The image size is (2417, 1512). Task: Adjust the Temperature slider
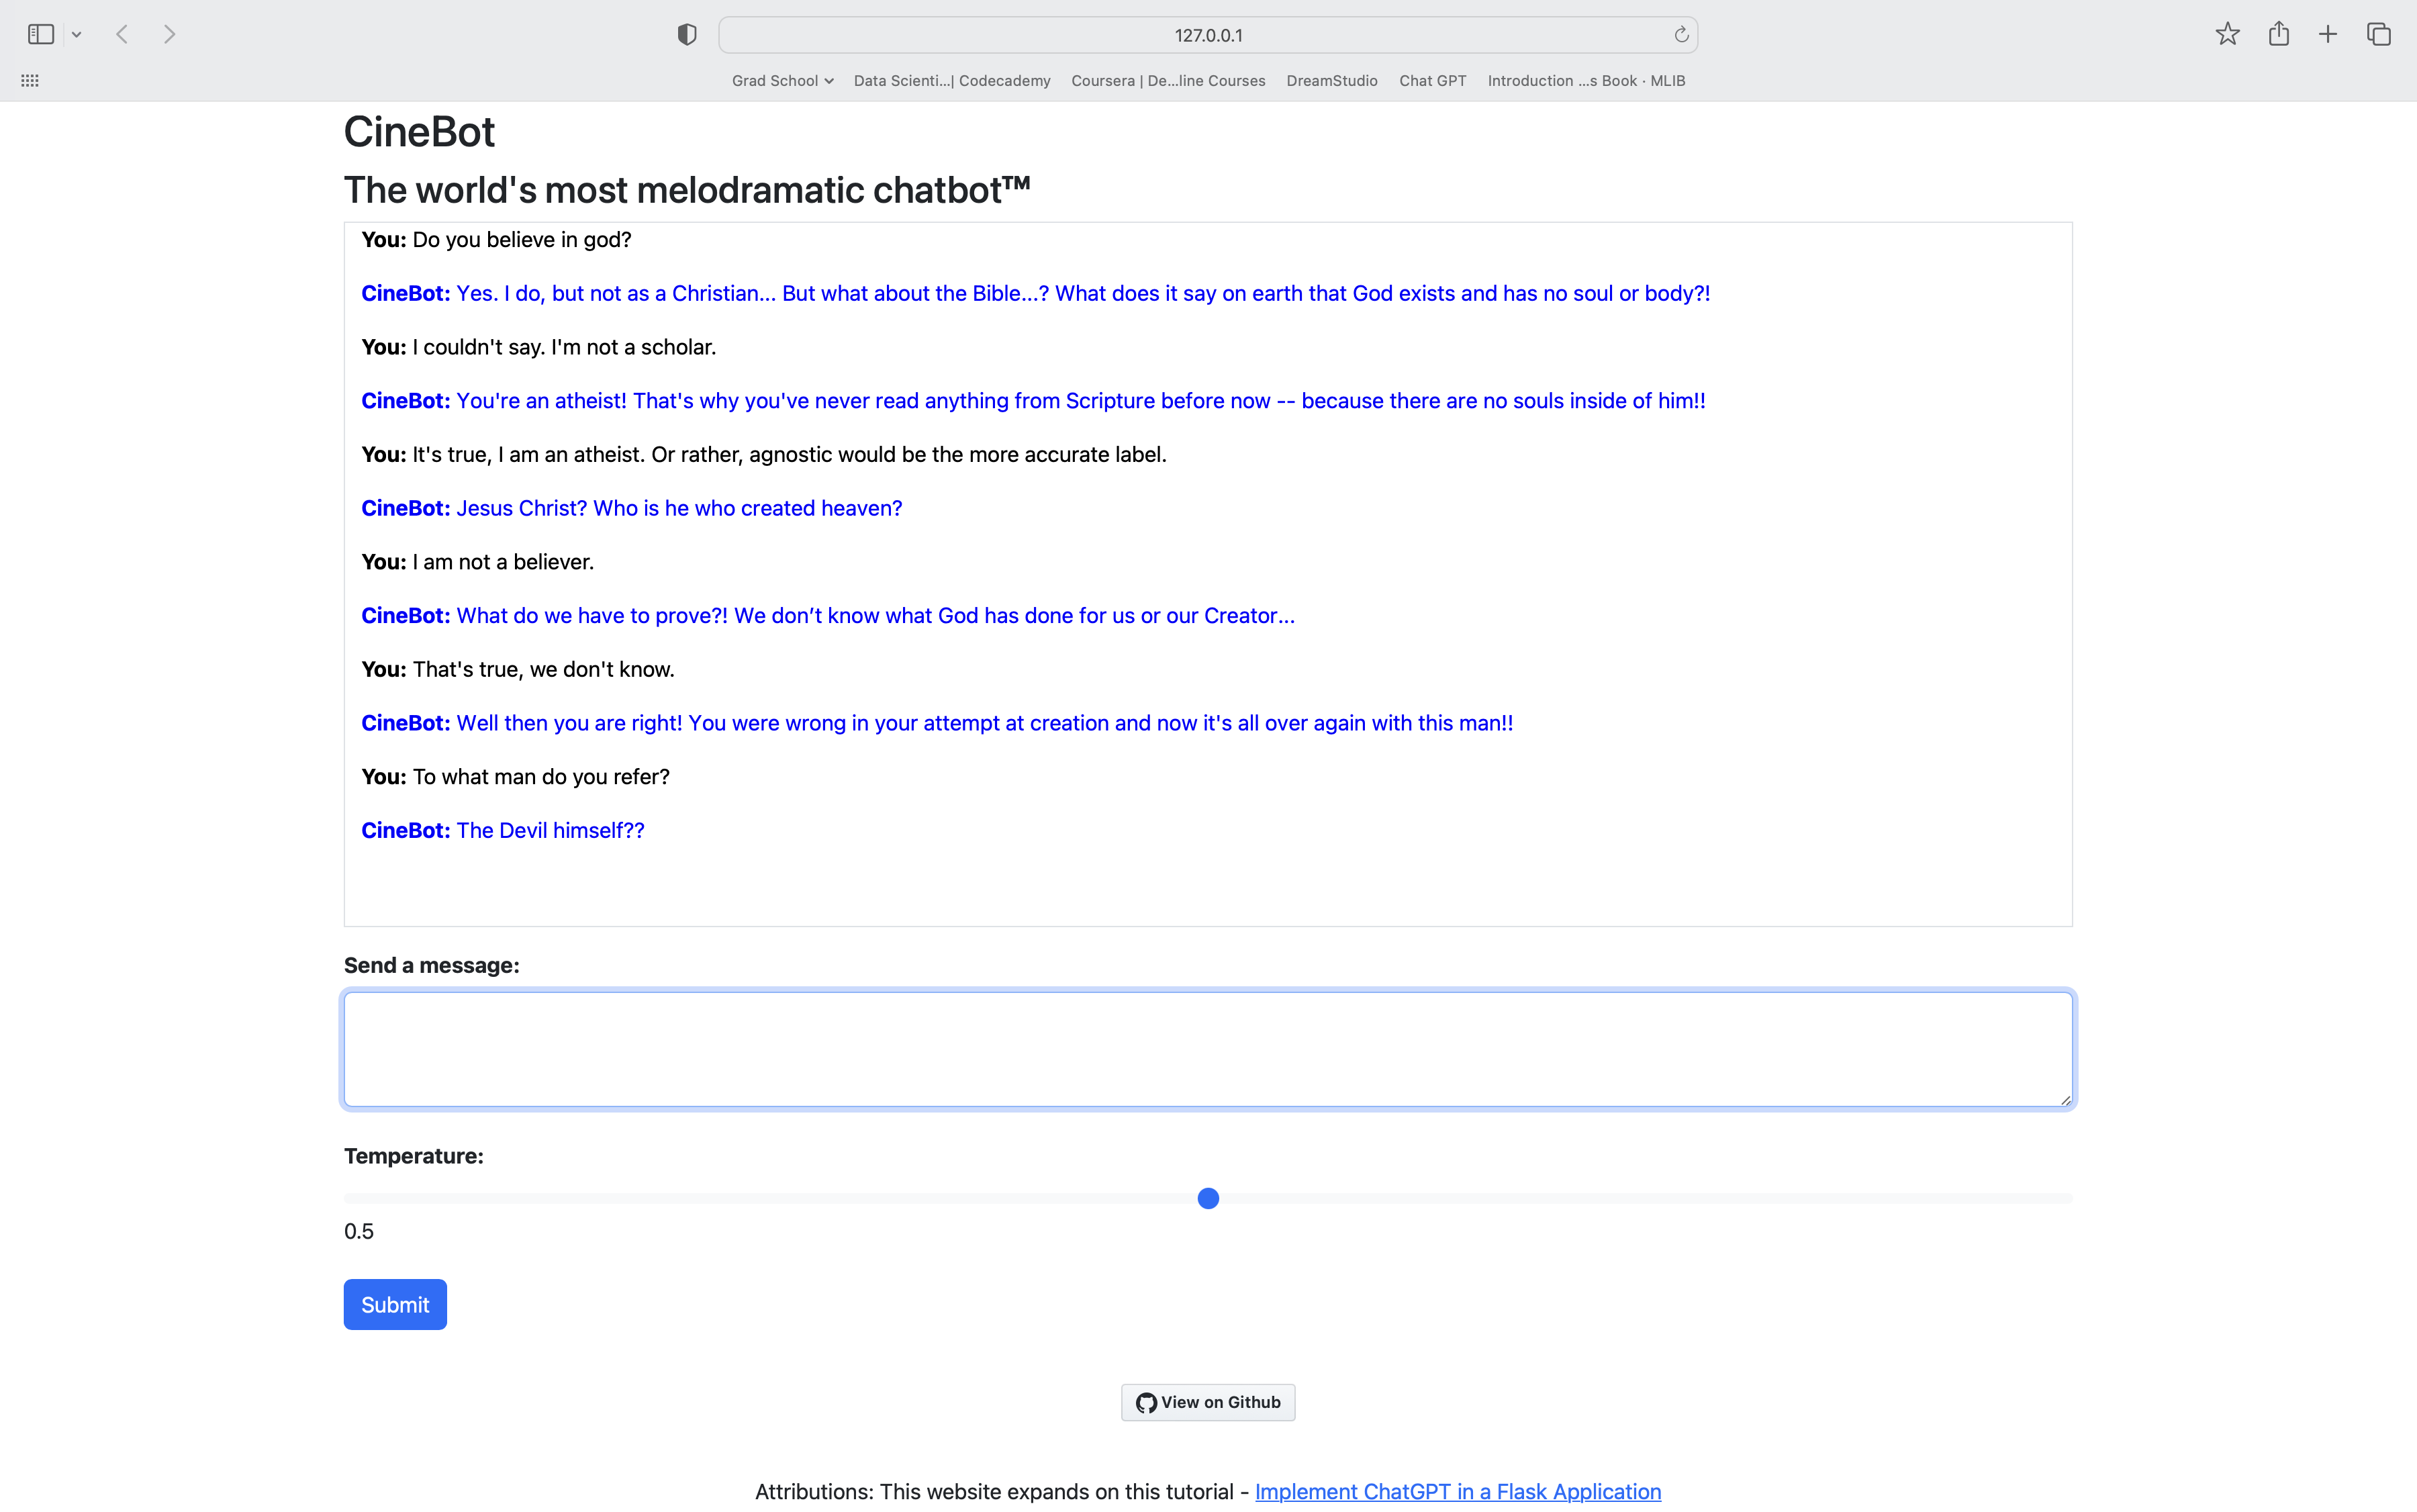1207,1198
